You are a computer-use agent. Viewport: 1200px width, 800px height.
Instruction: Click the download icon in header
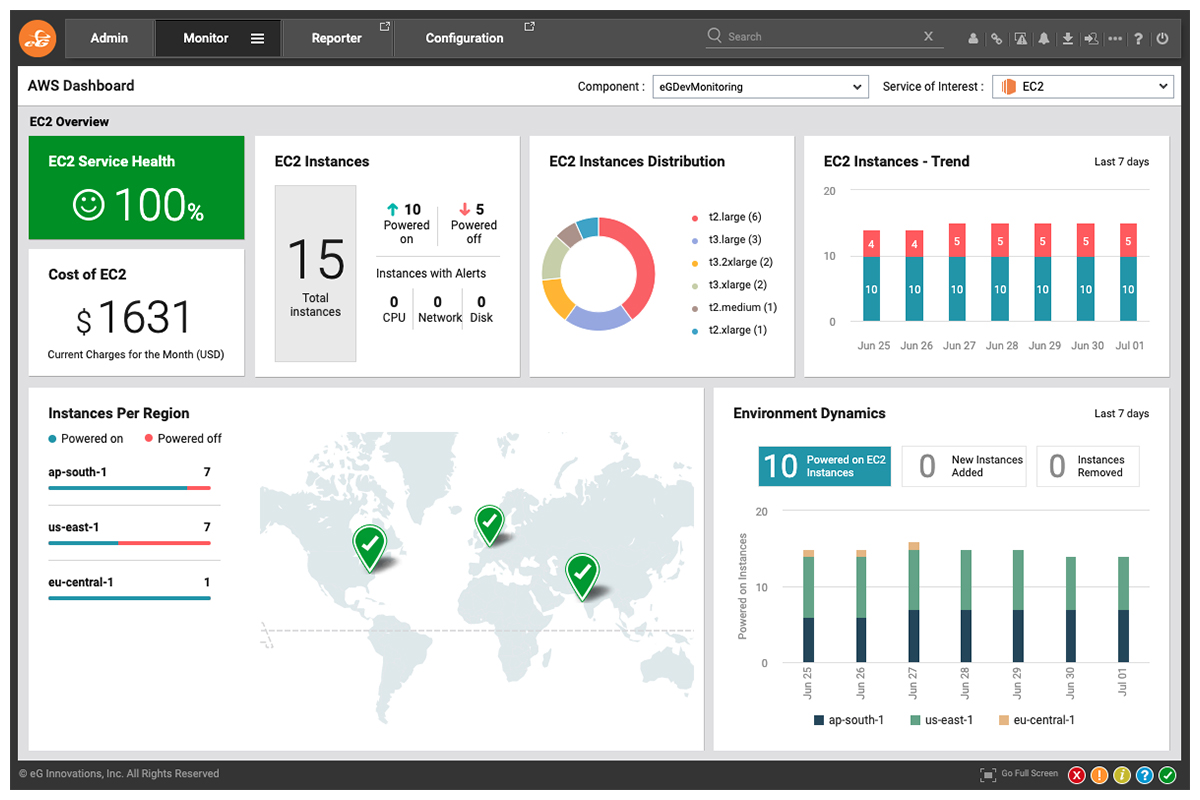(1067, 39)
